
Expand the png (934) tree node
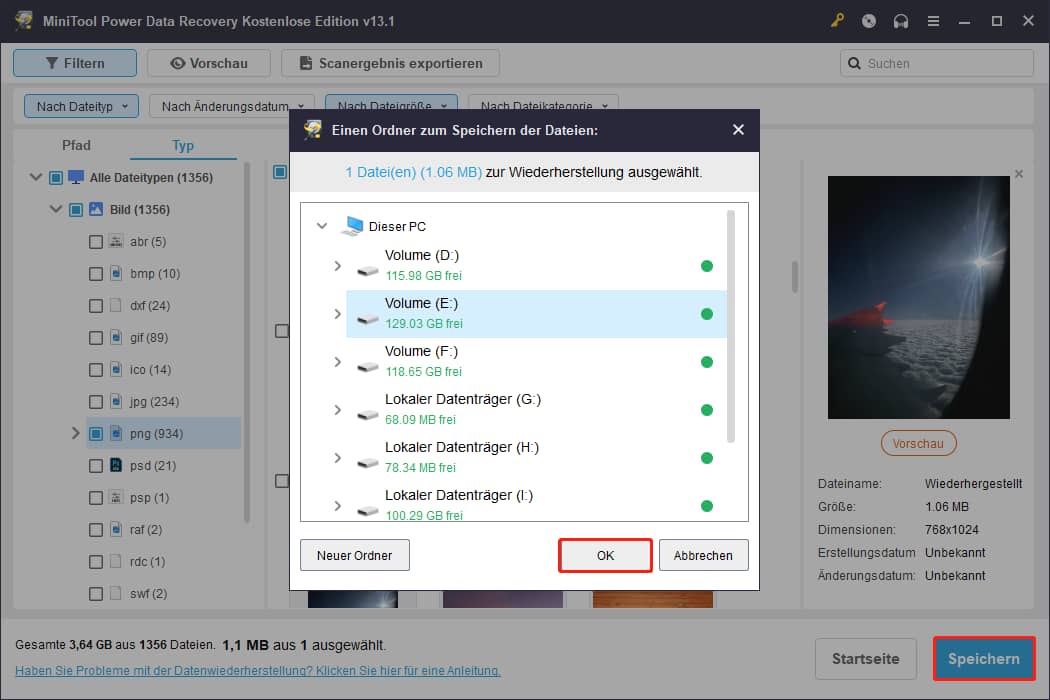coord(76,433)
